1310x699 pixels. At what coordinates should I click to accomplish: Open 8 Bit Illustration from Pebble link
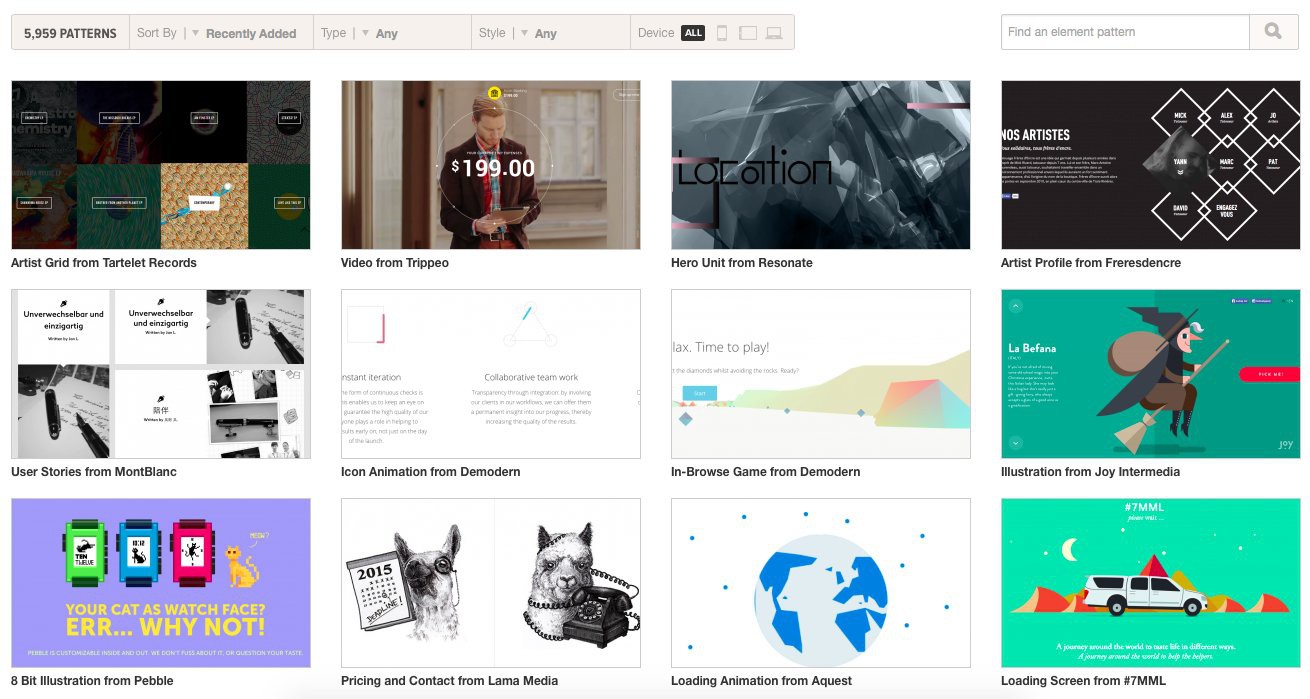(92, 681)
